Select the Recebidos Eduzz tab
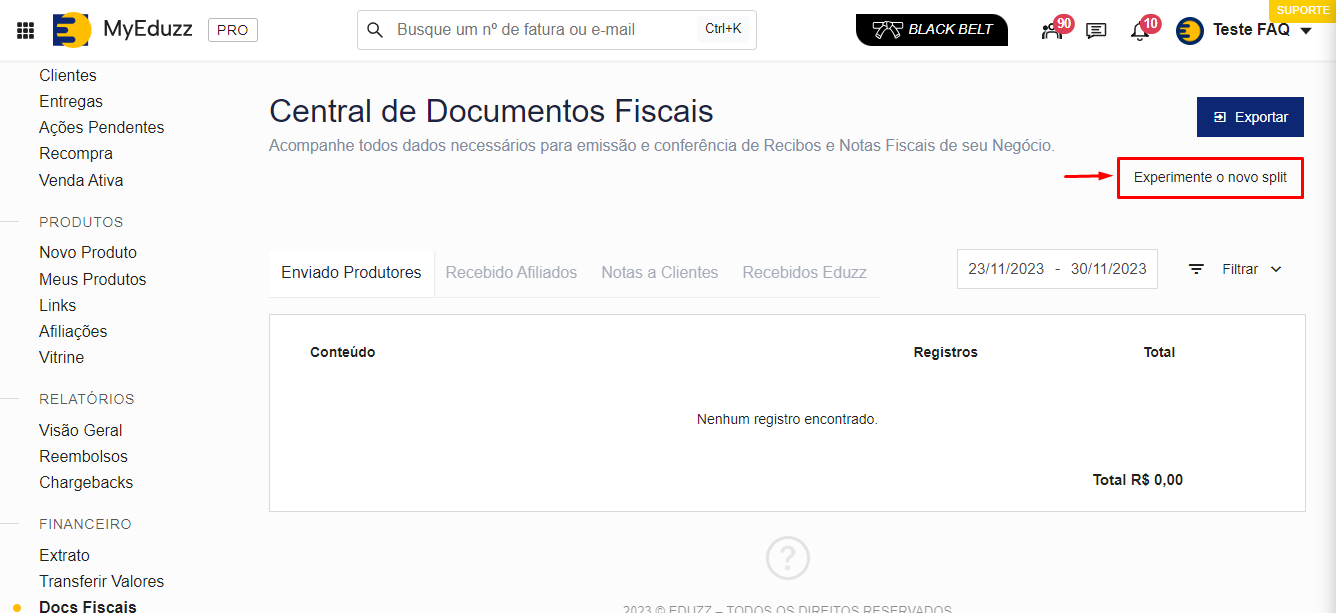Viewport: 1336px width, 613px height. click(x=804, y=272)
